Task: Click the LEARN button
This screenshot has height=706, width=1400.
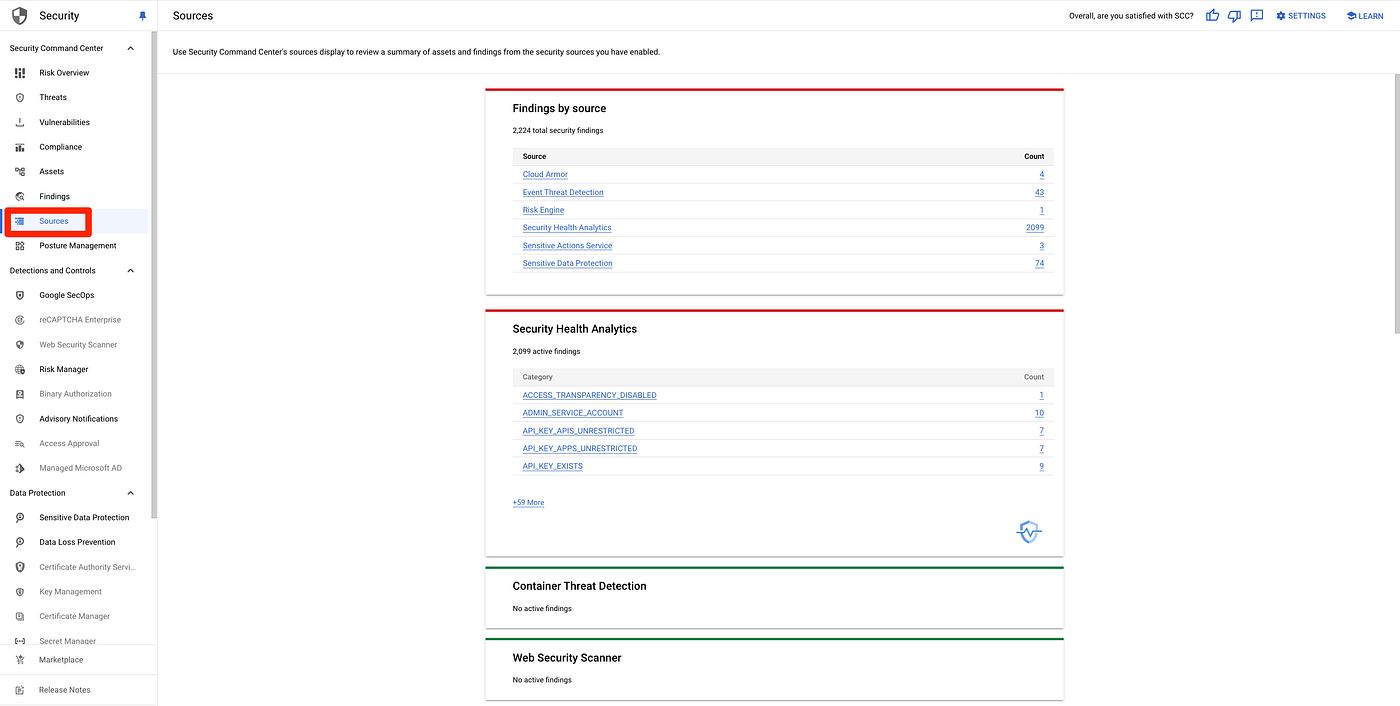Action: (x=1365, y=16)
